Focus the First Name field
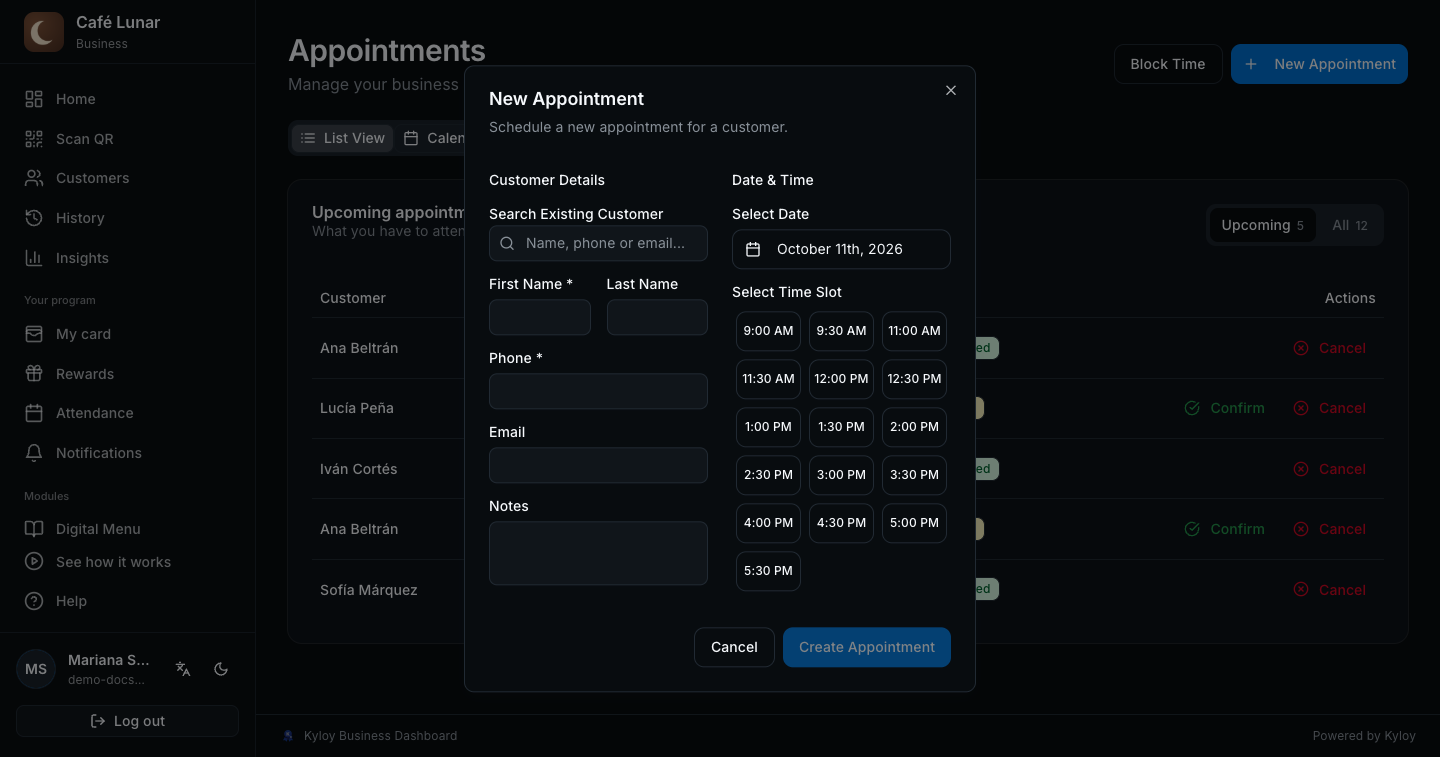Viewport: 1440px width, 757px height. [x=540, y=317]
